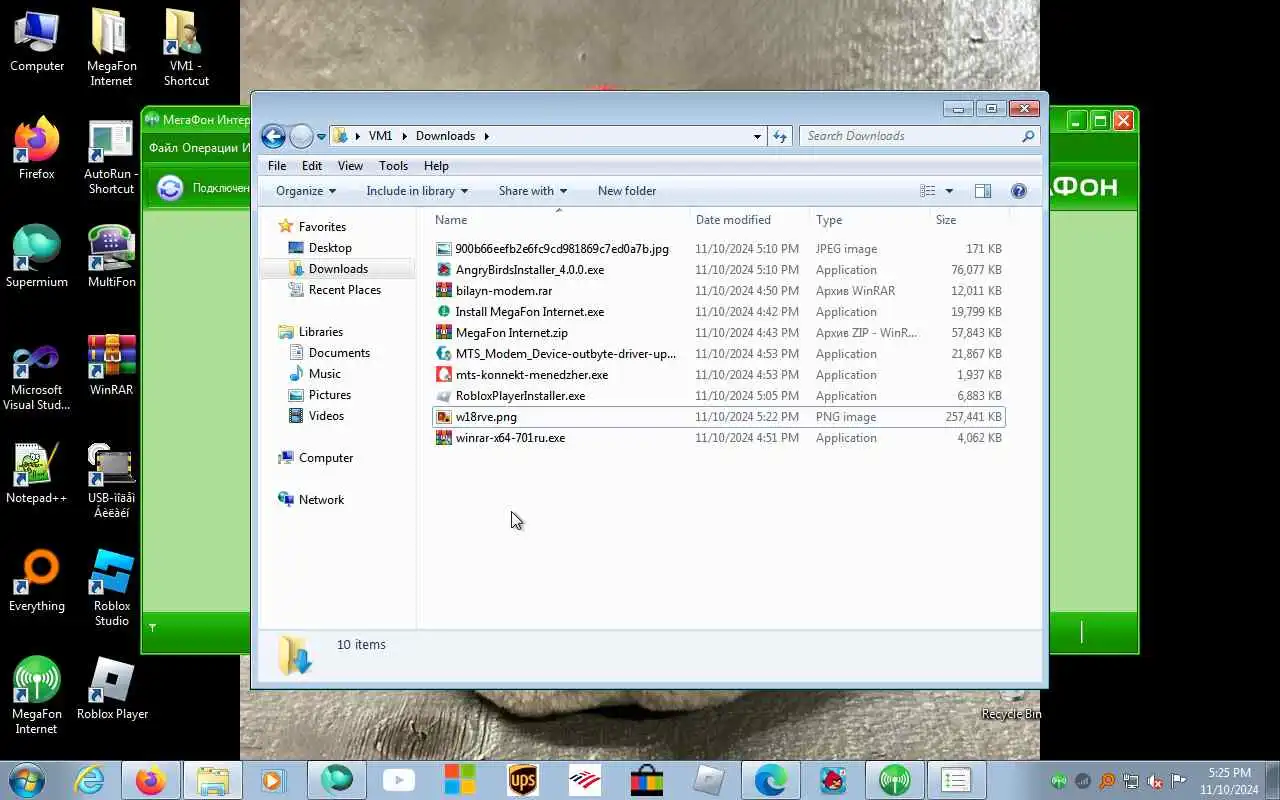The height and width of the screenshot is (800, 1280).
Task: Open the MultiFon desktop shortcut
Action: (111, 257)
